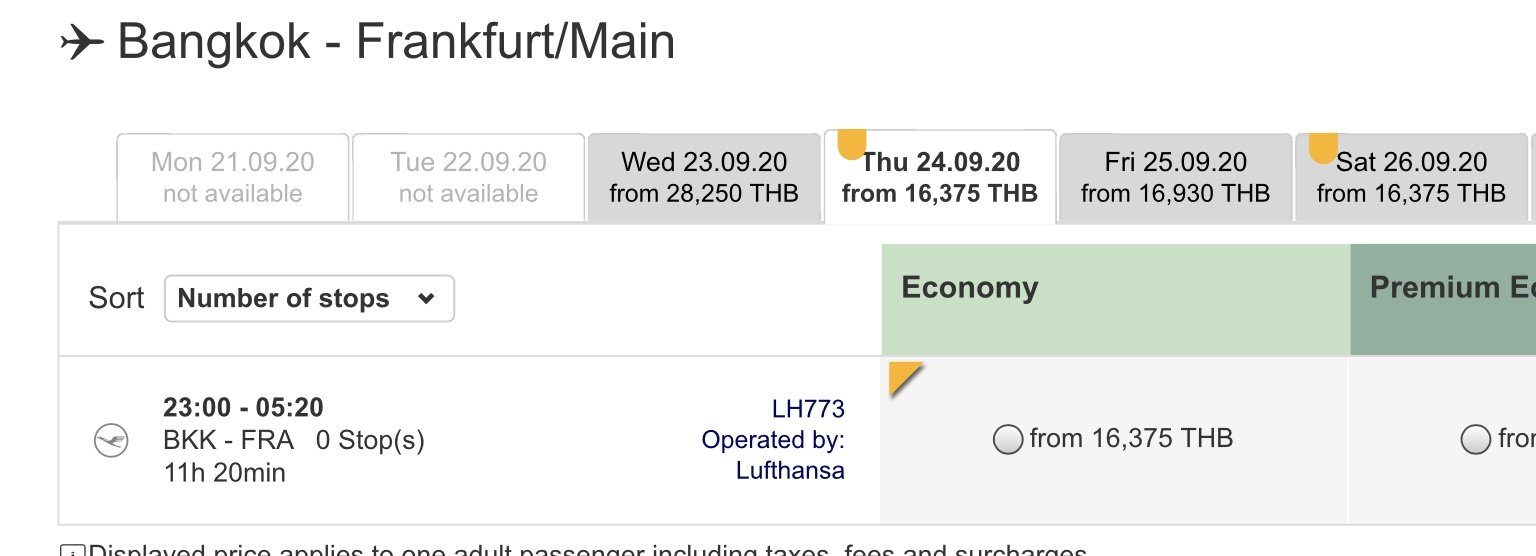Viewport: 1536px width, 556px height.
Task: Click the 23:00 - 05:20 flight time
Action: 243,408
